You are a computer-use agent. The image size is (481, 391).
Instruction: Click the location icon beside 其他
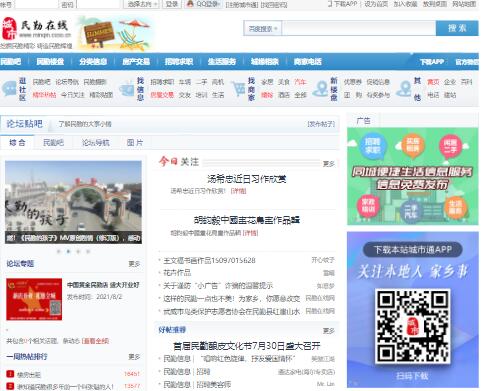tap(404, 89)
